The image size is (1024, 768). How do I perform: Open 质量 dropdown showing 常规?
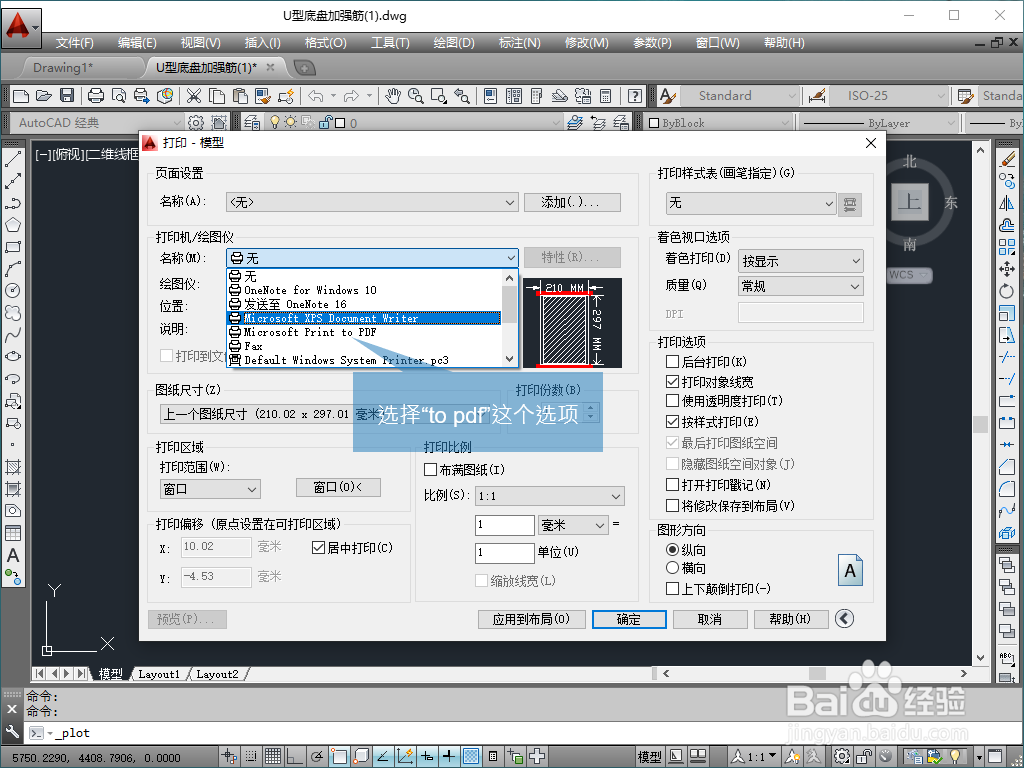pyautogui.click(x=801, y=286)
